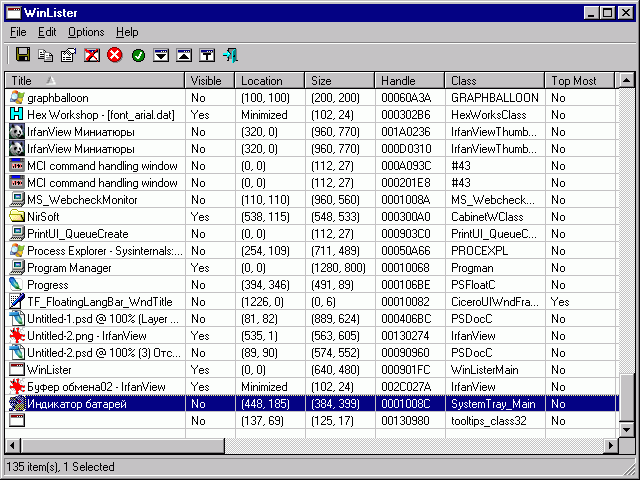
Task: Click the window icon with up arrow
Action: click(x=184, y=55)
